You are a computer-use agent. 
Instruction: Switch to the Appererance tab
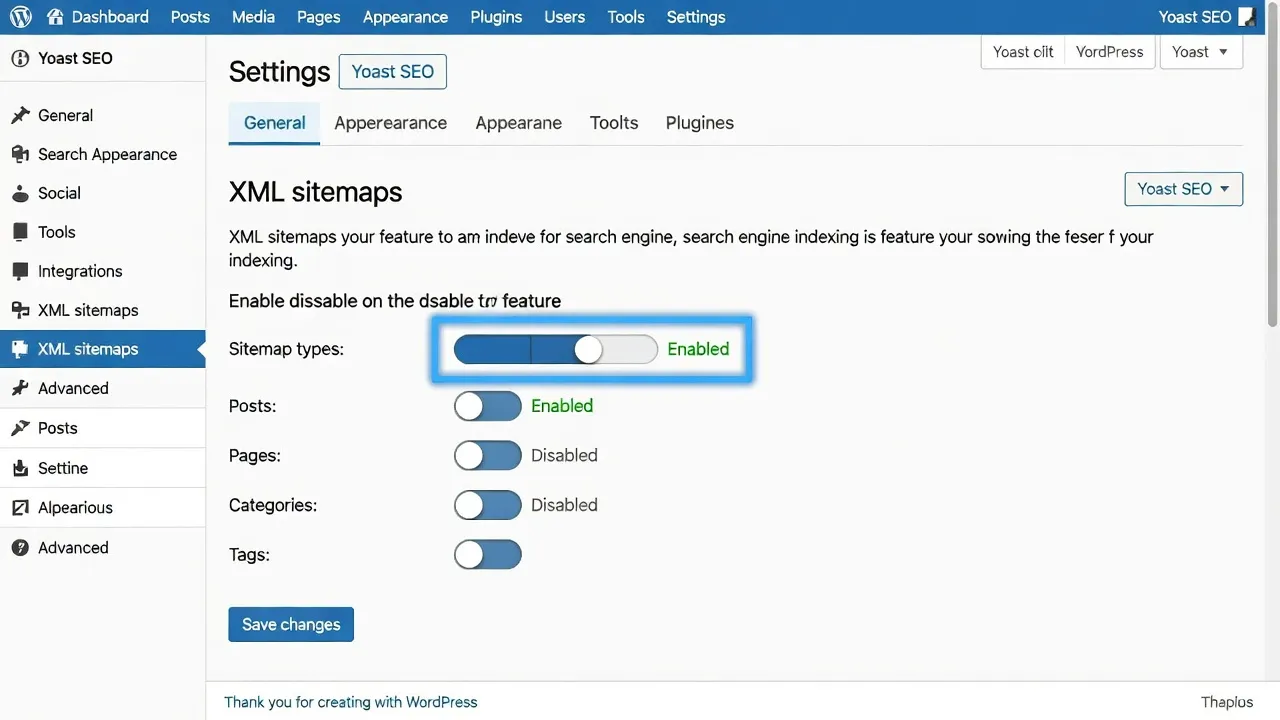(x=390, y=123)
